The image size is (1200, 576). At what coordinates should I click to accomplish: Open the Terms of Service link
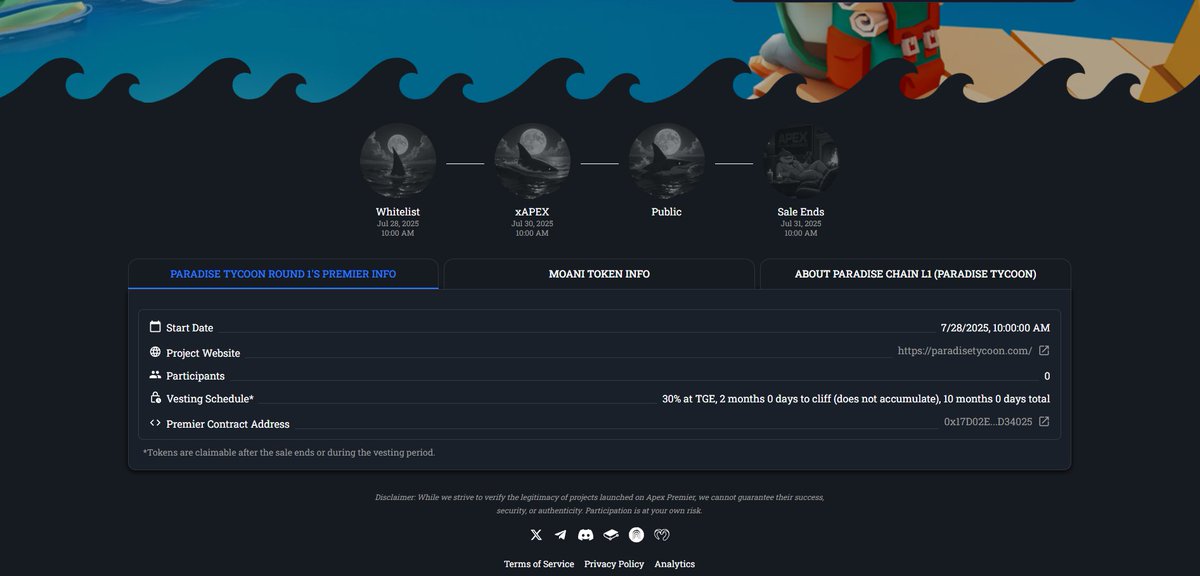(x=539, y=563)
